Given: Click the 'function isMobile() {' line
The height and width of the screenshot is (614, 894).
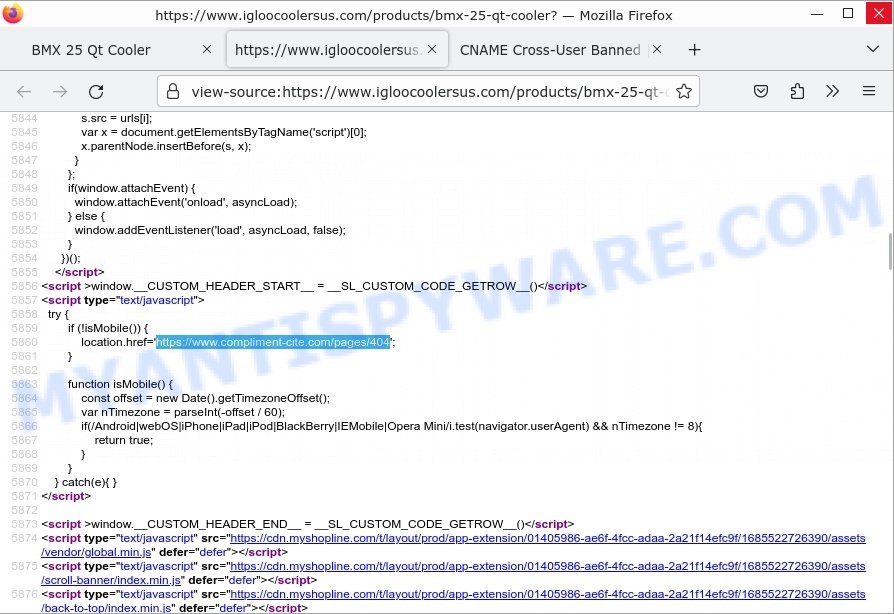Looking at the screenshot, I should (x=120, y=384).
